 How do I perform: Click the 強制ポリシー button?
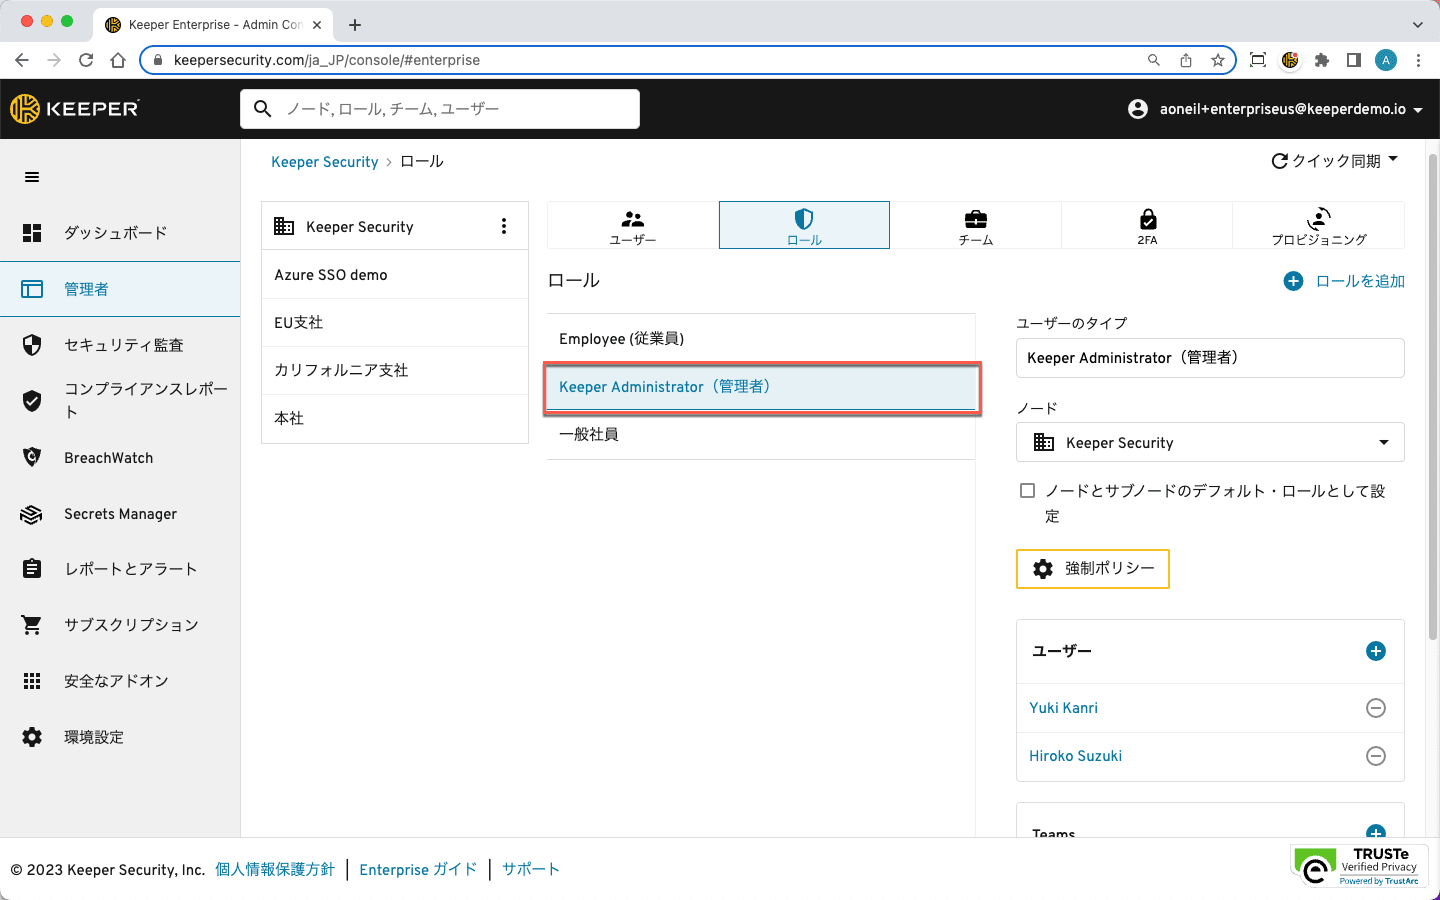pos(1093,569)
